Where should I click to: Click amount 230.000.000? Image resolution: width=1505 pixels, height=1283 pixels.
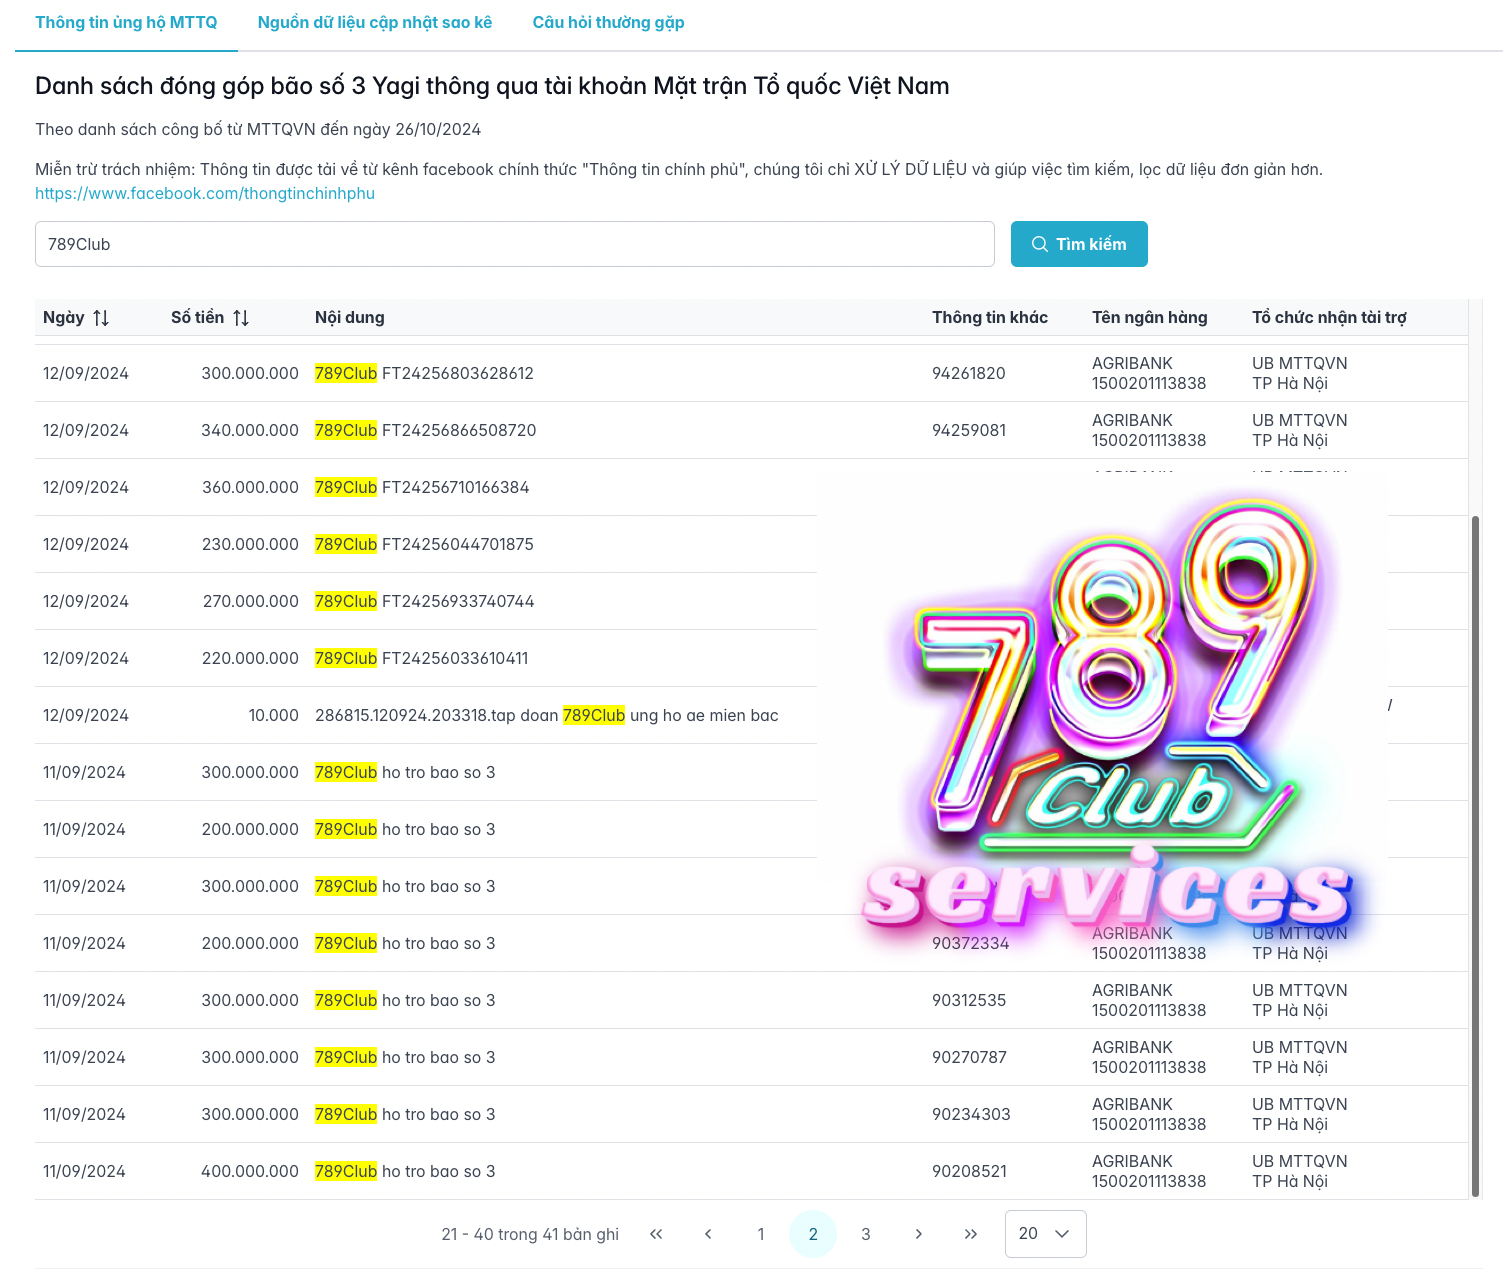coord(250,544)
